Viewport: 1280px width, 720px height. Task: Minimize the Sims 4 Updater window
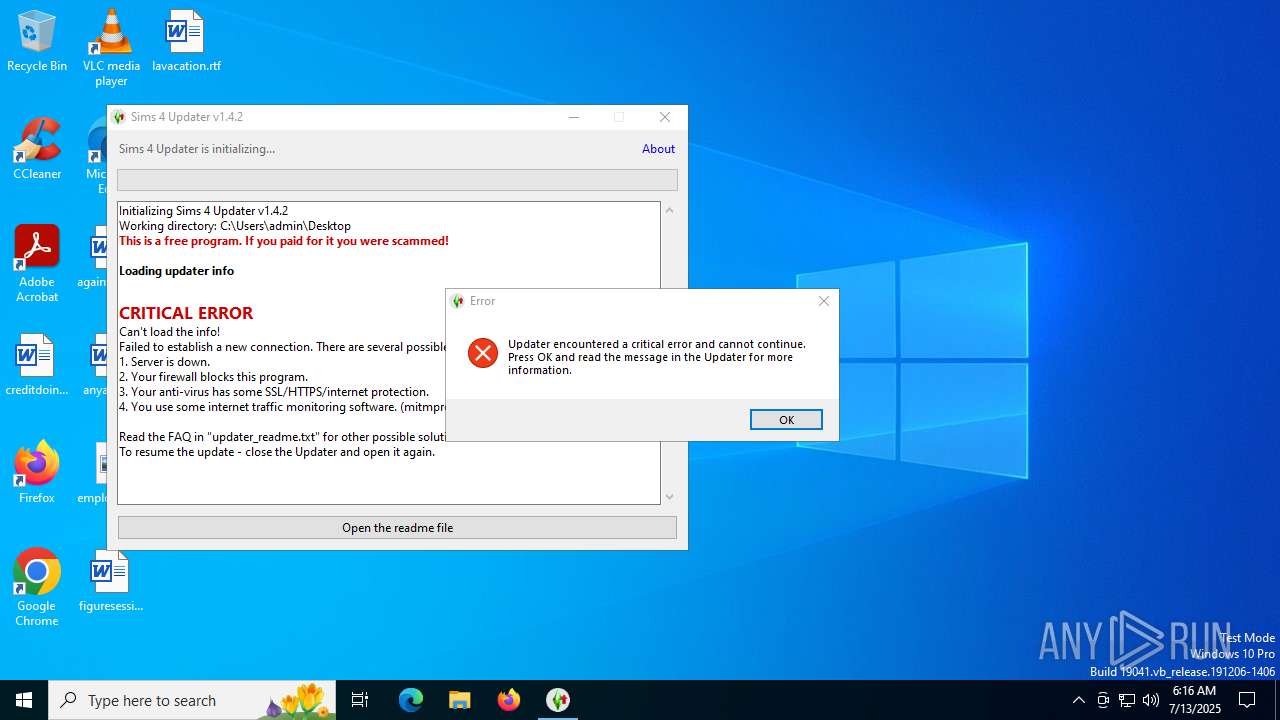574,117
